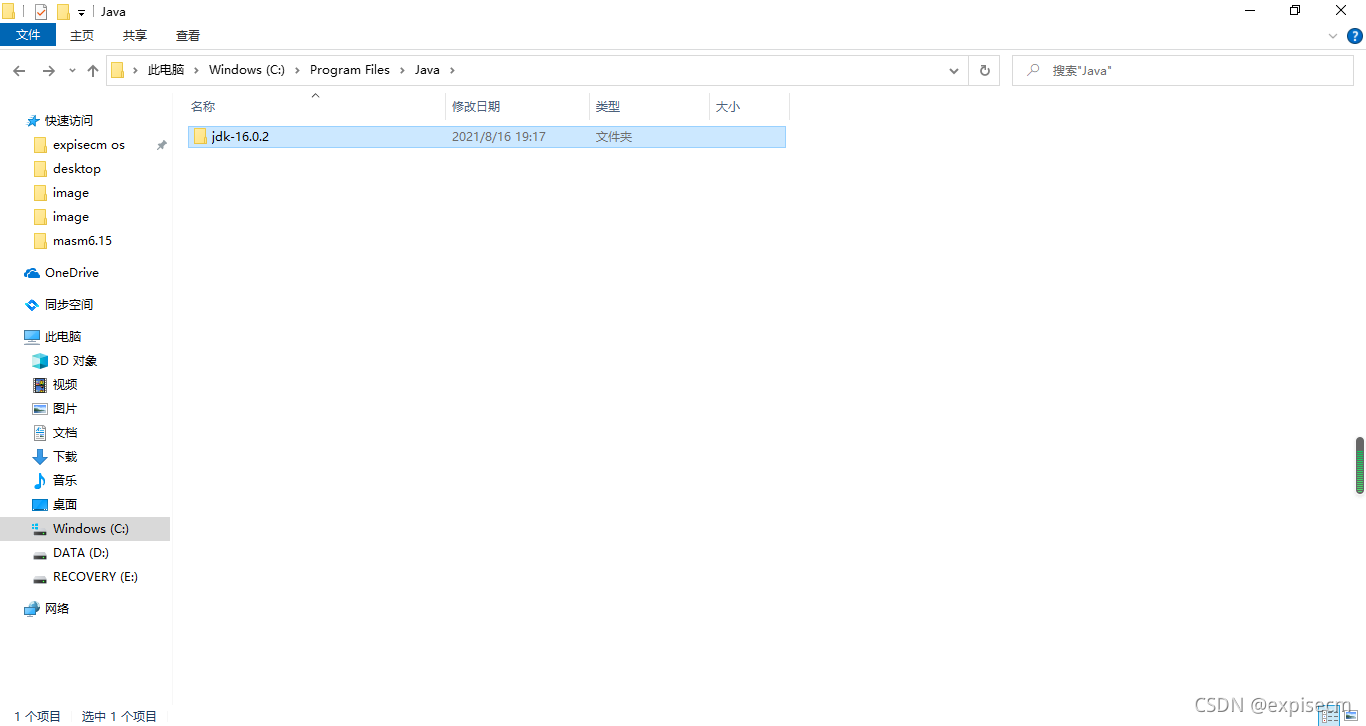Select 此电脑 in the navigation pane
This screenshot has height=726, width=1366.
click(63, 337)
